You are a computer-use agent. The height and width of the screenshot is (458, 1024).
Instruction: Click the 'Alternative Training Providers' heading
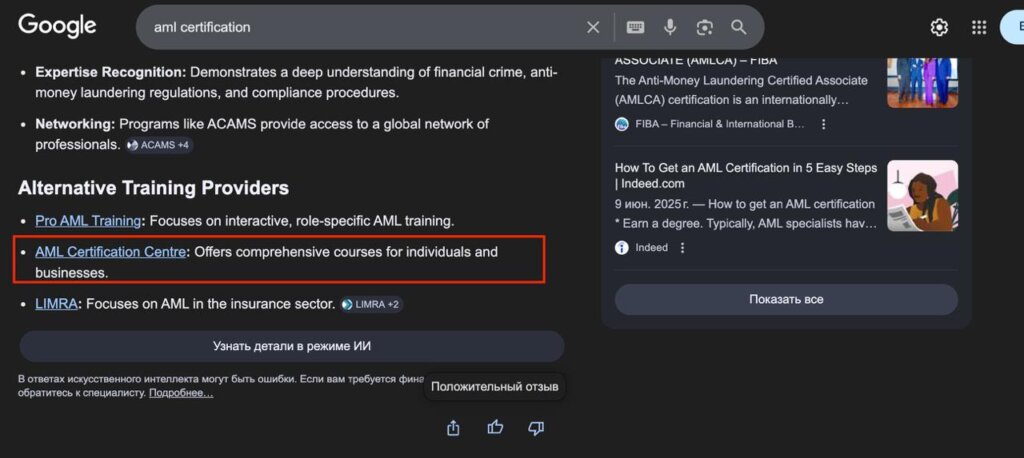tap(153, 188)
